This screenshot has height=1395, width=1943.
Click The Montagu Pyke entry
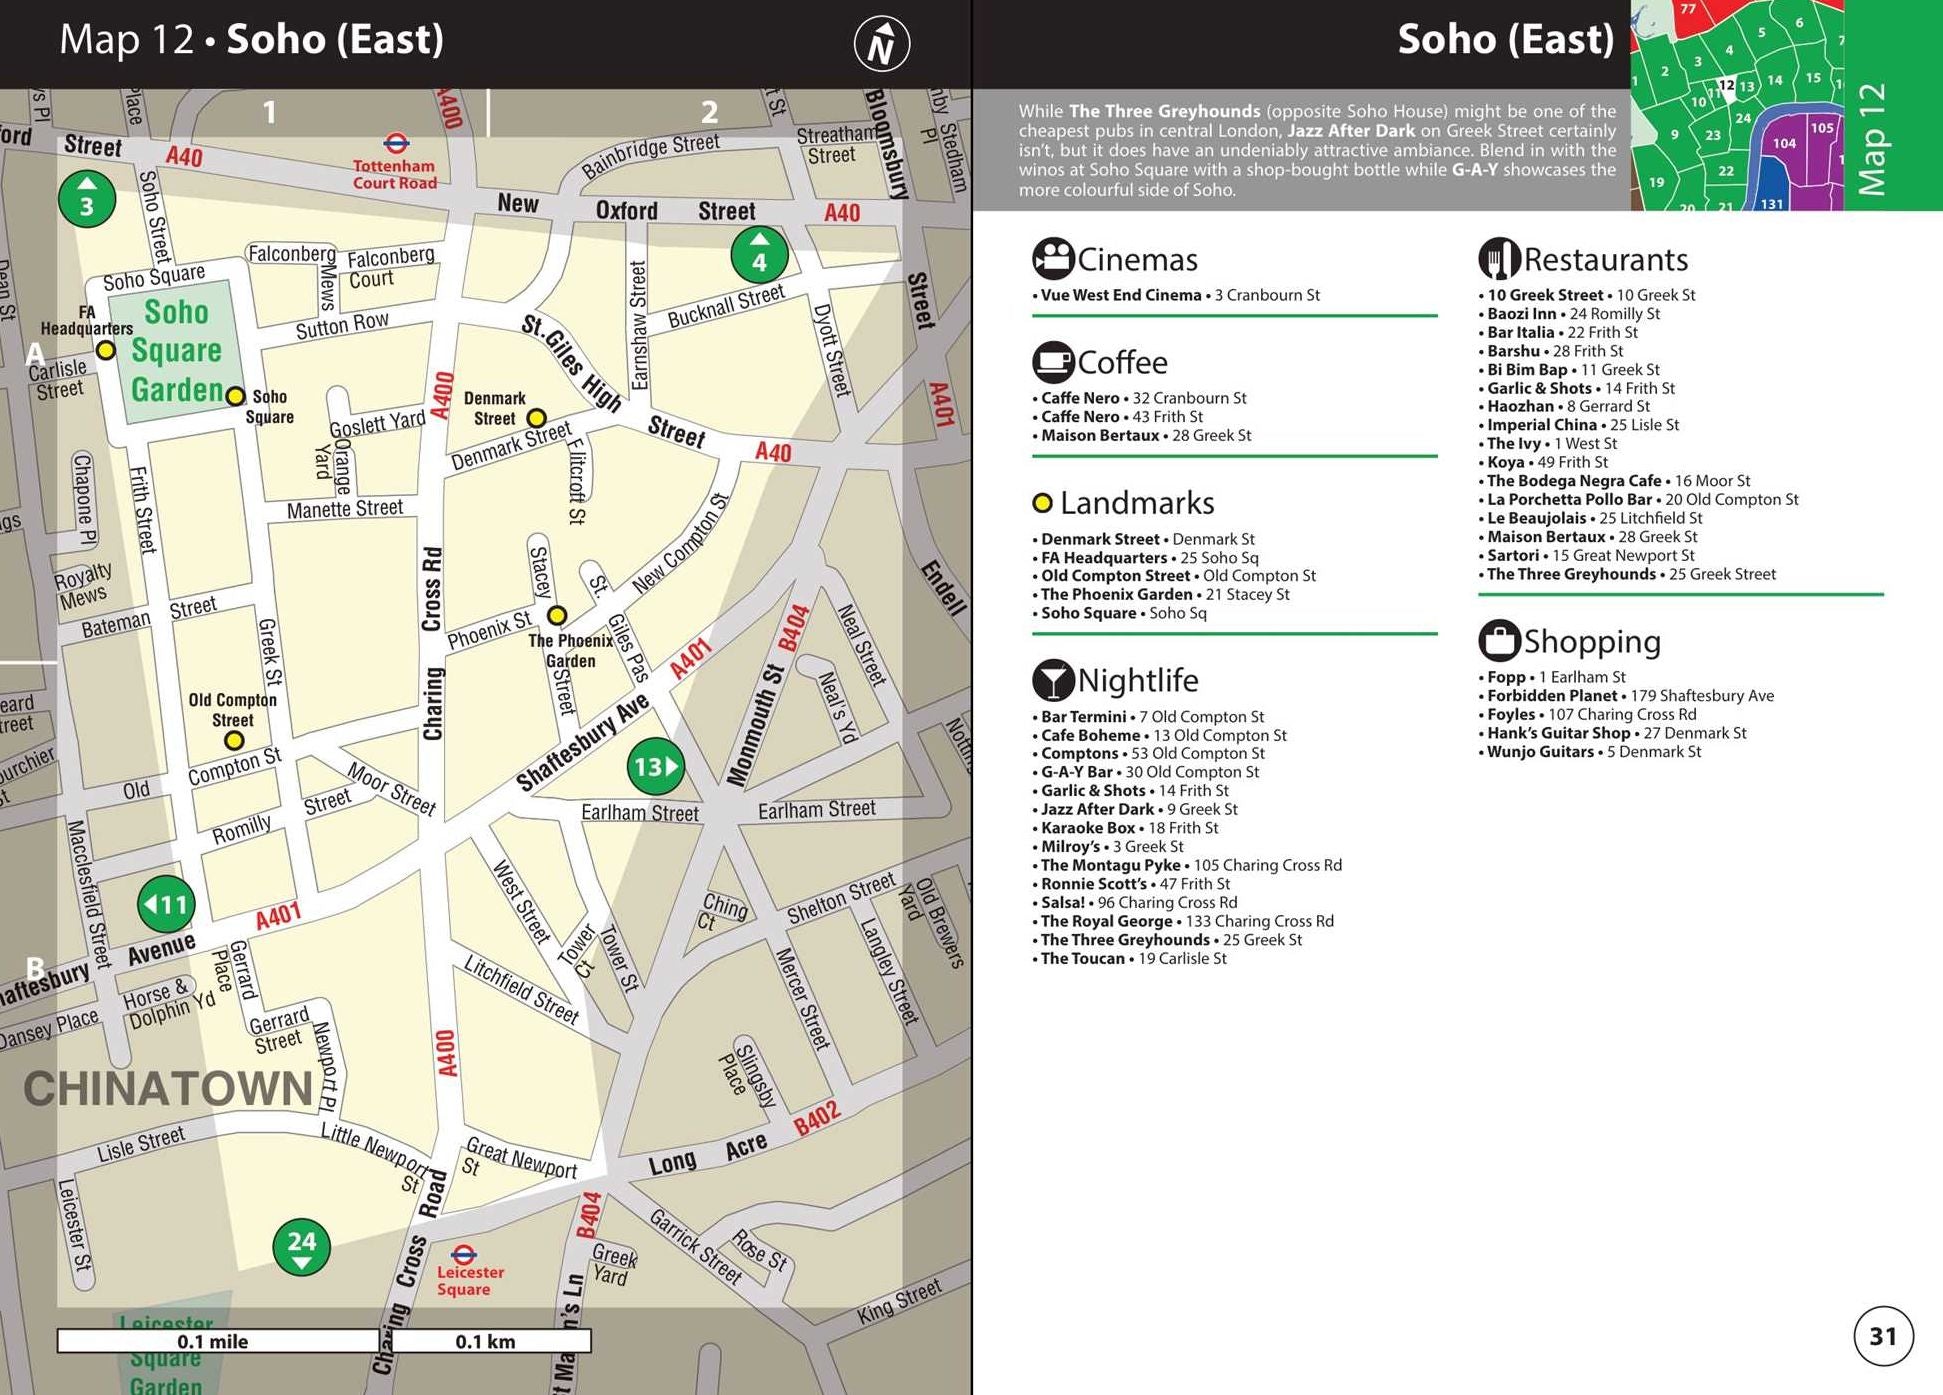click(x=1187, y=866)
